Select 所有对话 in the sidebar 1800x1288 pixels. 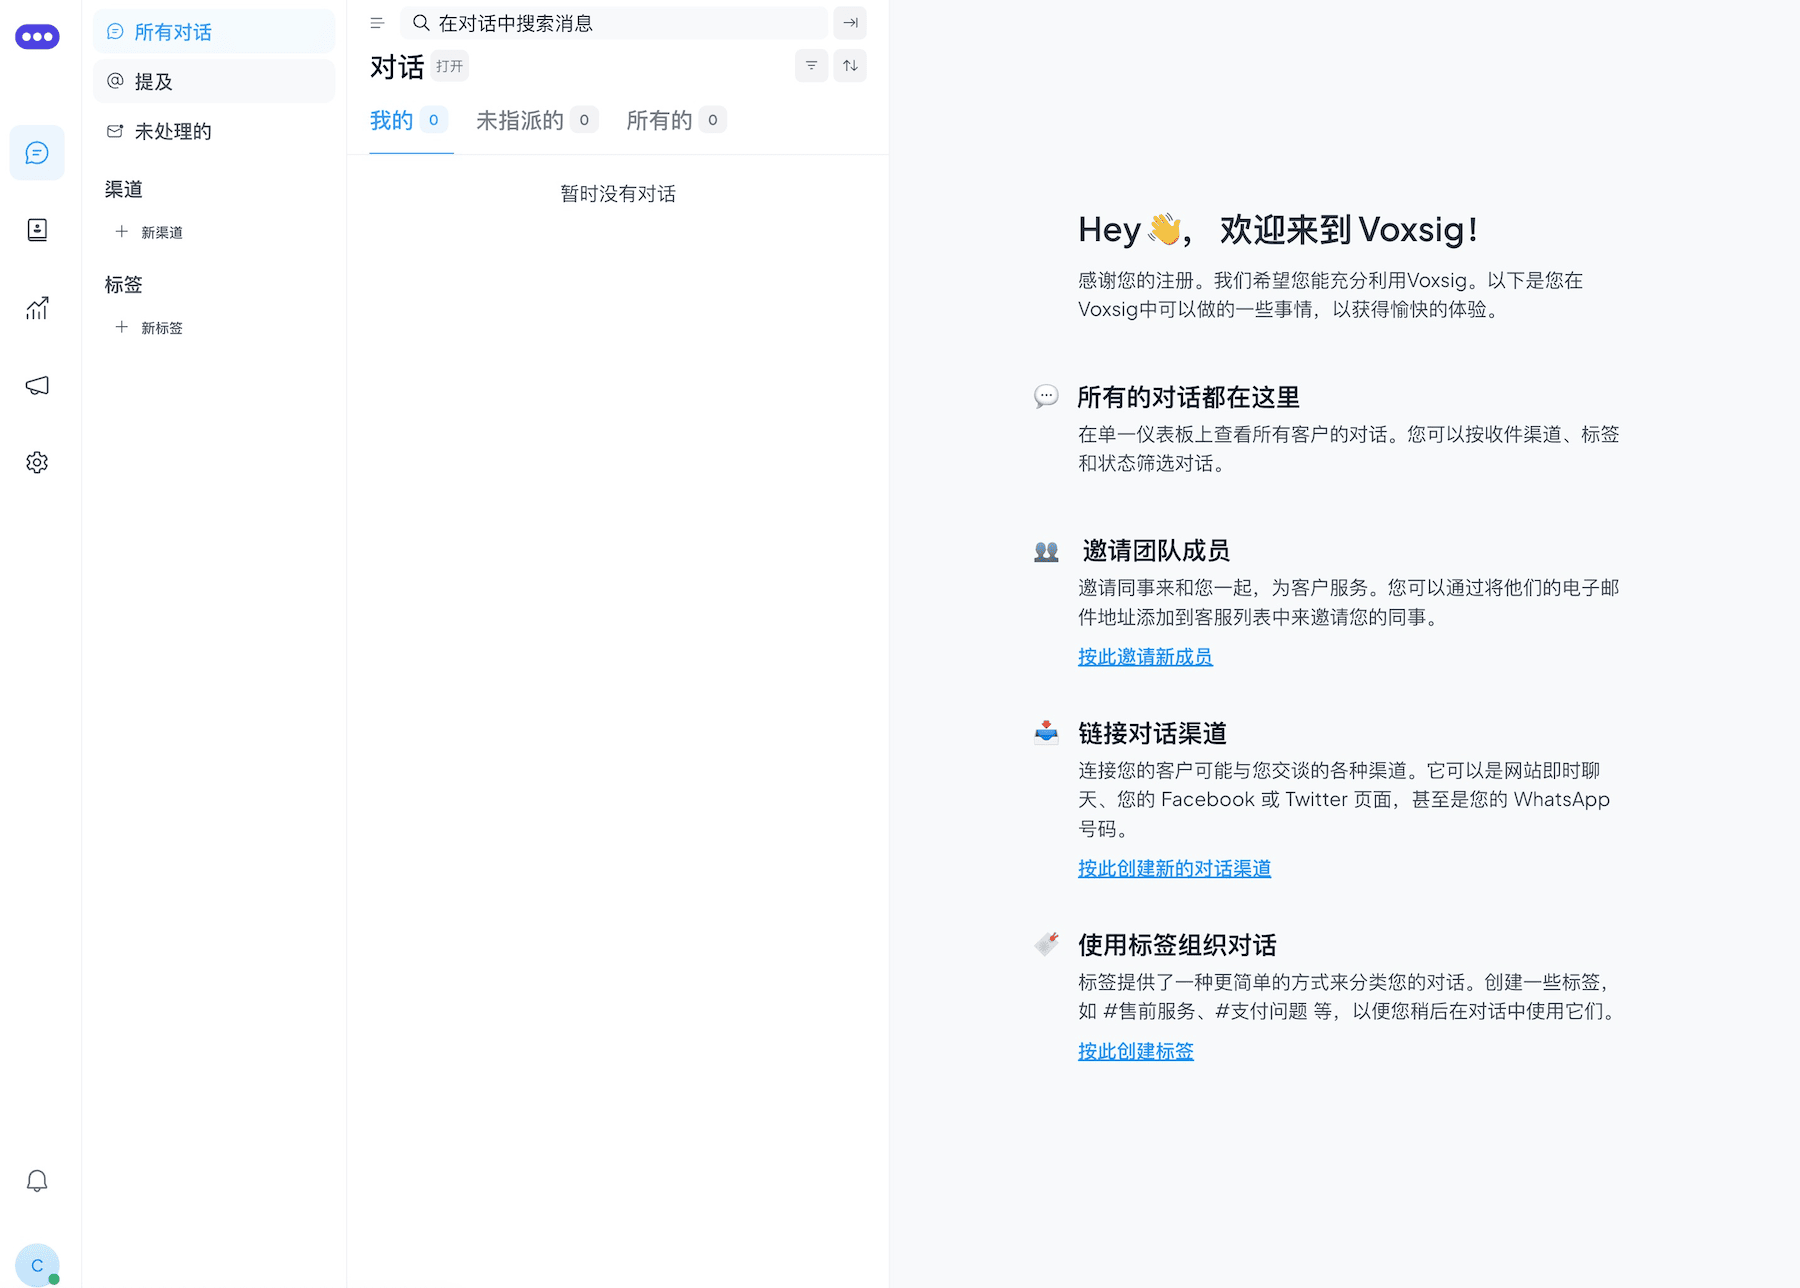[x=214, y=32]
